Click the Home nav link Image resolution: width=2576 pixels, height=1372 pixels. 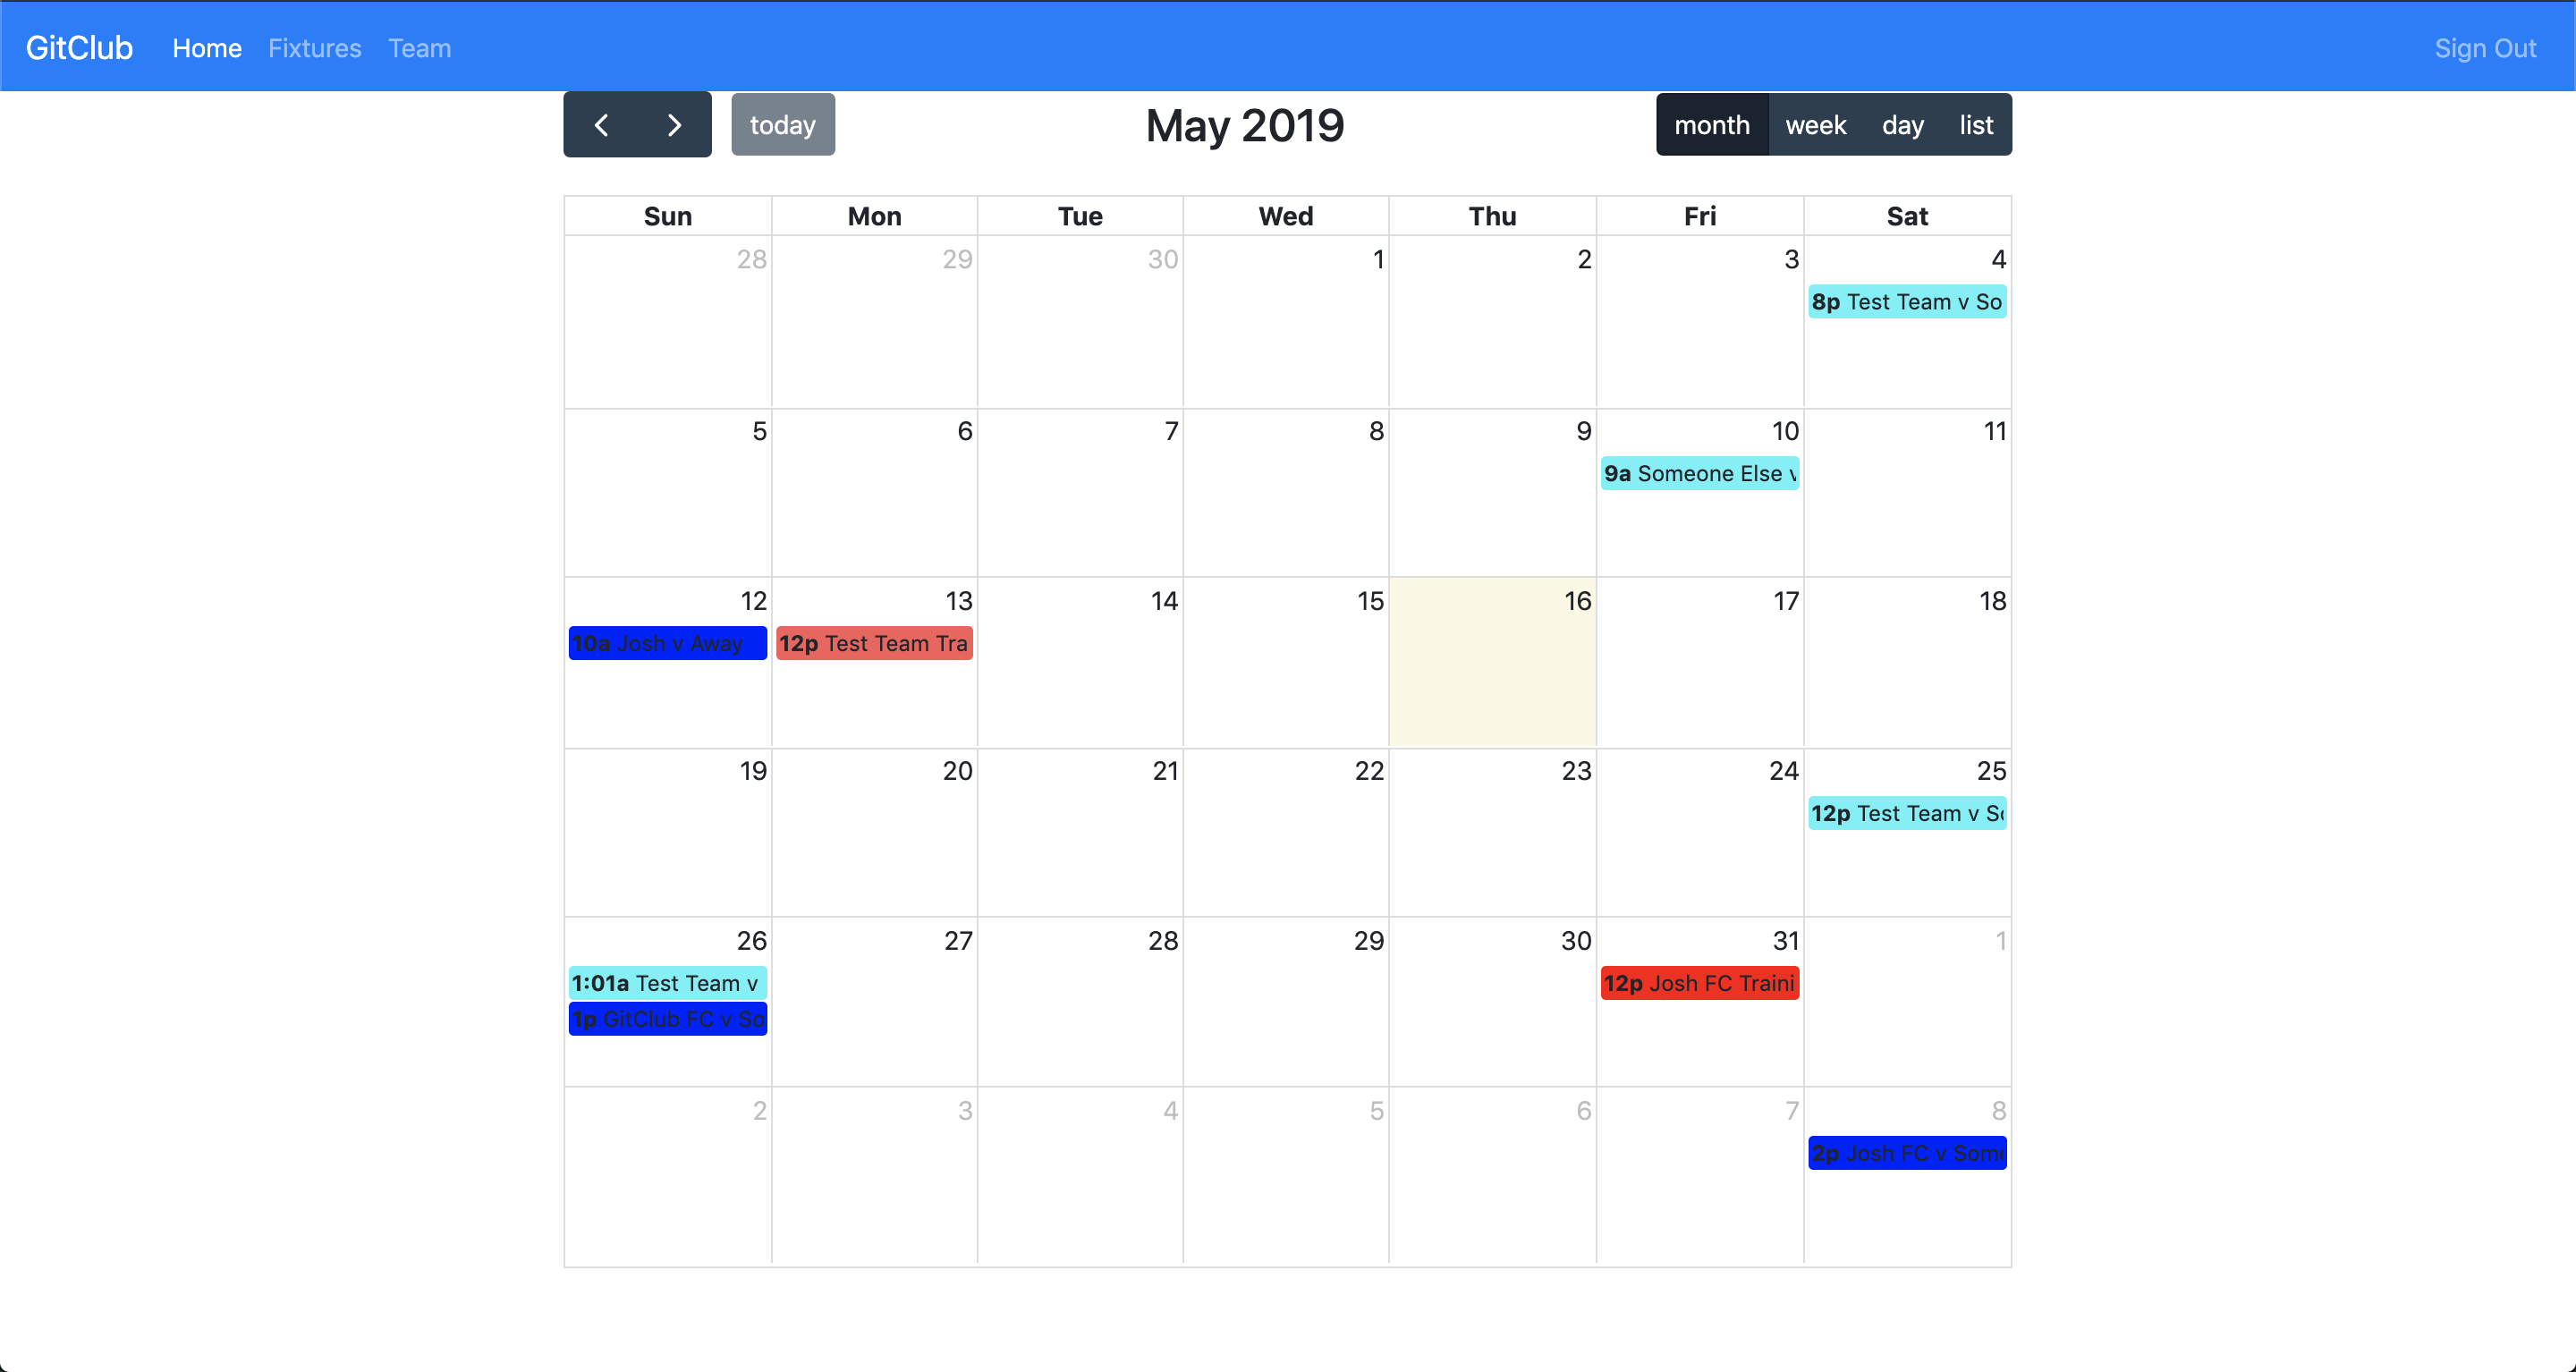[x=207, y=48]
